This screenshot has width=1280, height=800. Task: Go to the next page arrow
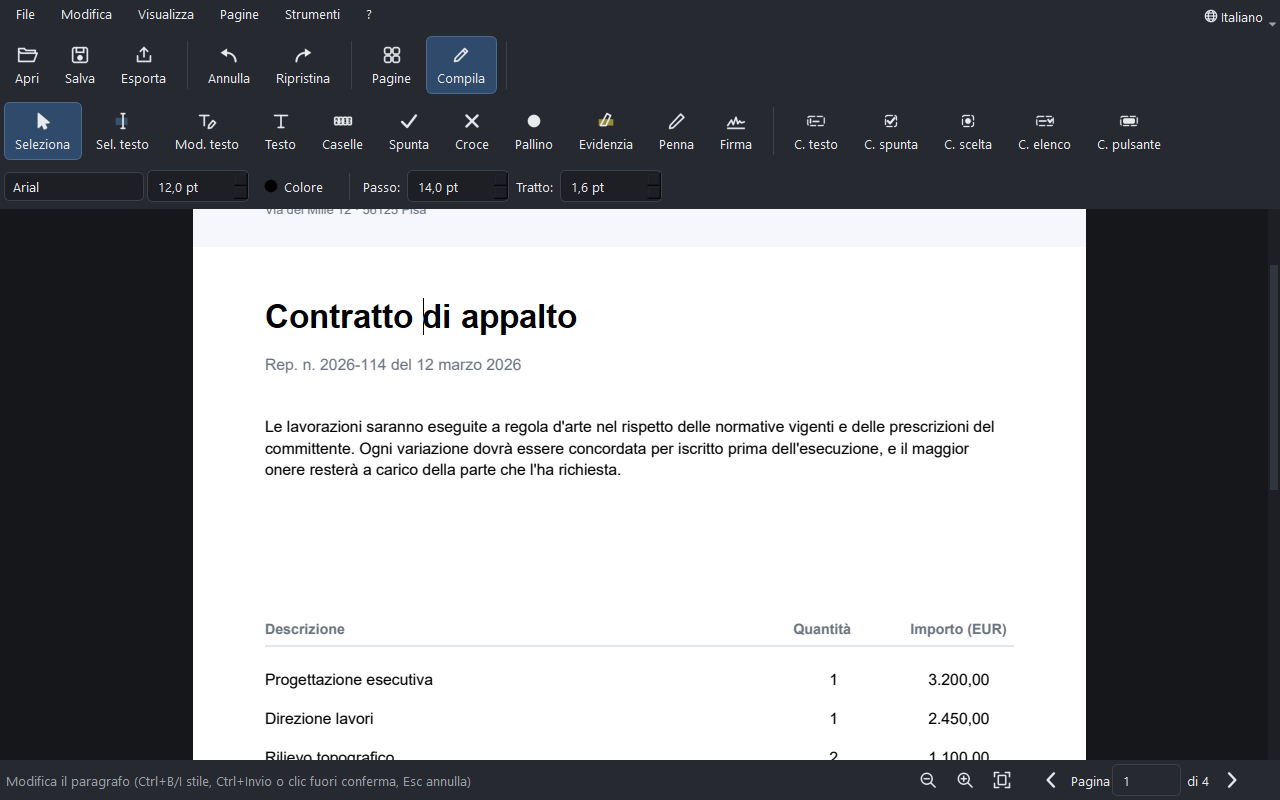[x=1232, y=780]
